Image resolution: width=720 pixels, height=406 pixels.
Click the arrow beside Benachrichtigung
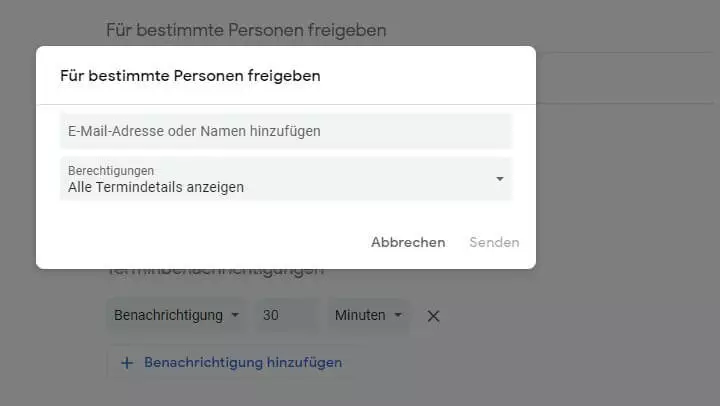point(235,315)
